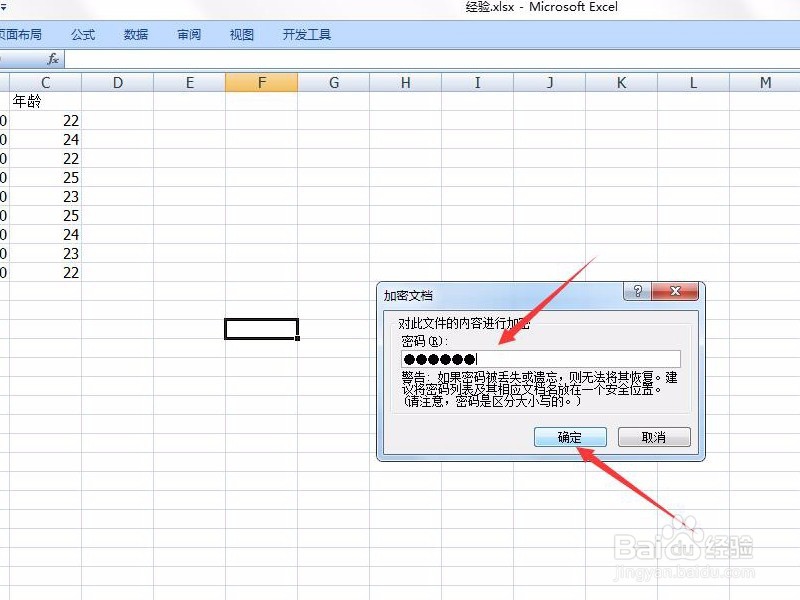800x600 pixels.
Task: Switch to the 公式 ribbon tab
Action: [x=83, y=33]
